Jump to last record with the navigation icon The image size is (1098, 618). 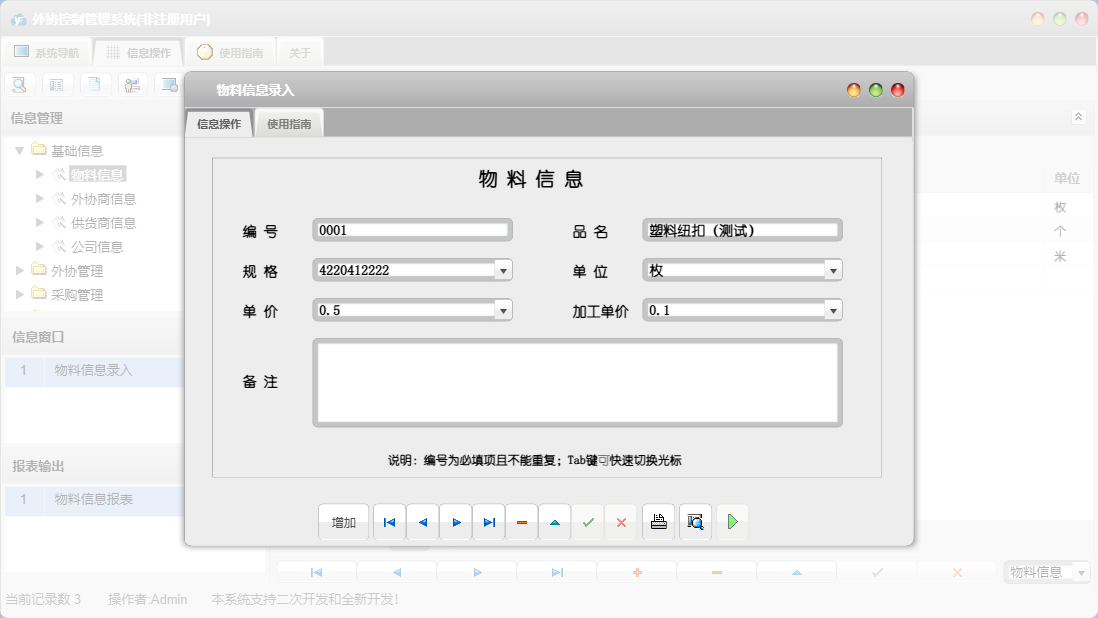click(x=489, y=521)
